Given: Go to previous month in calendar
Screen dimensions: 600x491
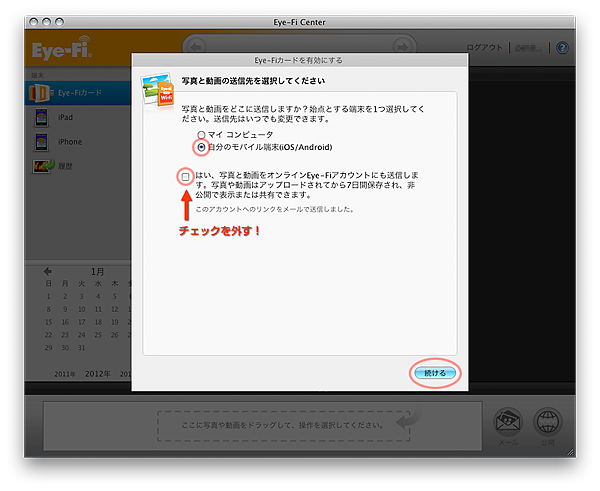Looking at the screenshot, I should click(47, 271).
